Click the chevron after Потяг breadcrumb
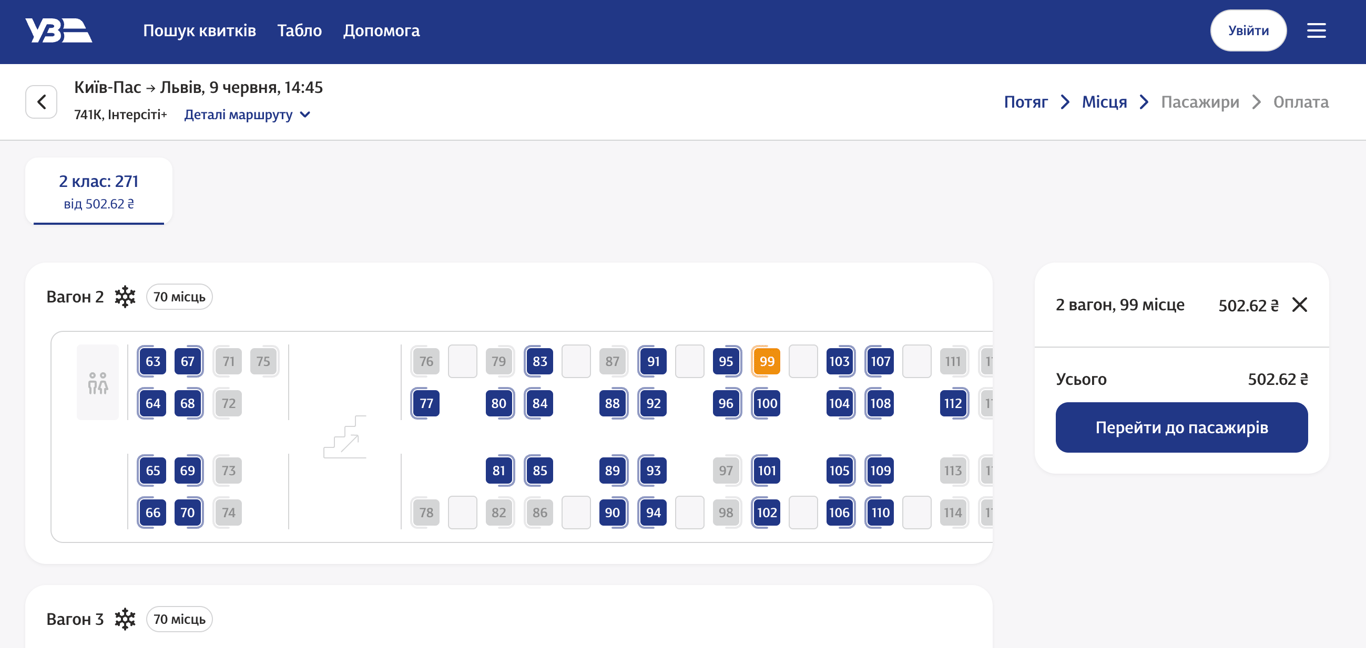The height and width of the screenshot is (648, 1366). click(x=1065, y=102)
